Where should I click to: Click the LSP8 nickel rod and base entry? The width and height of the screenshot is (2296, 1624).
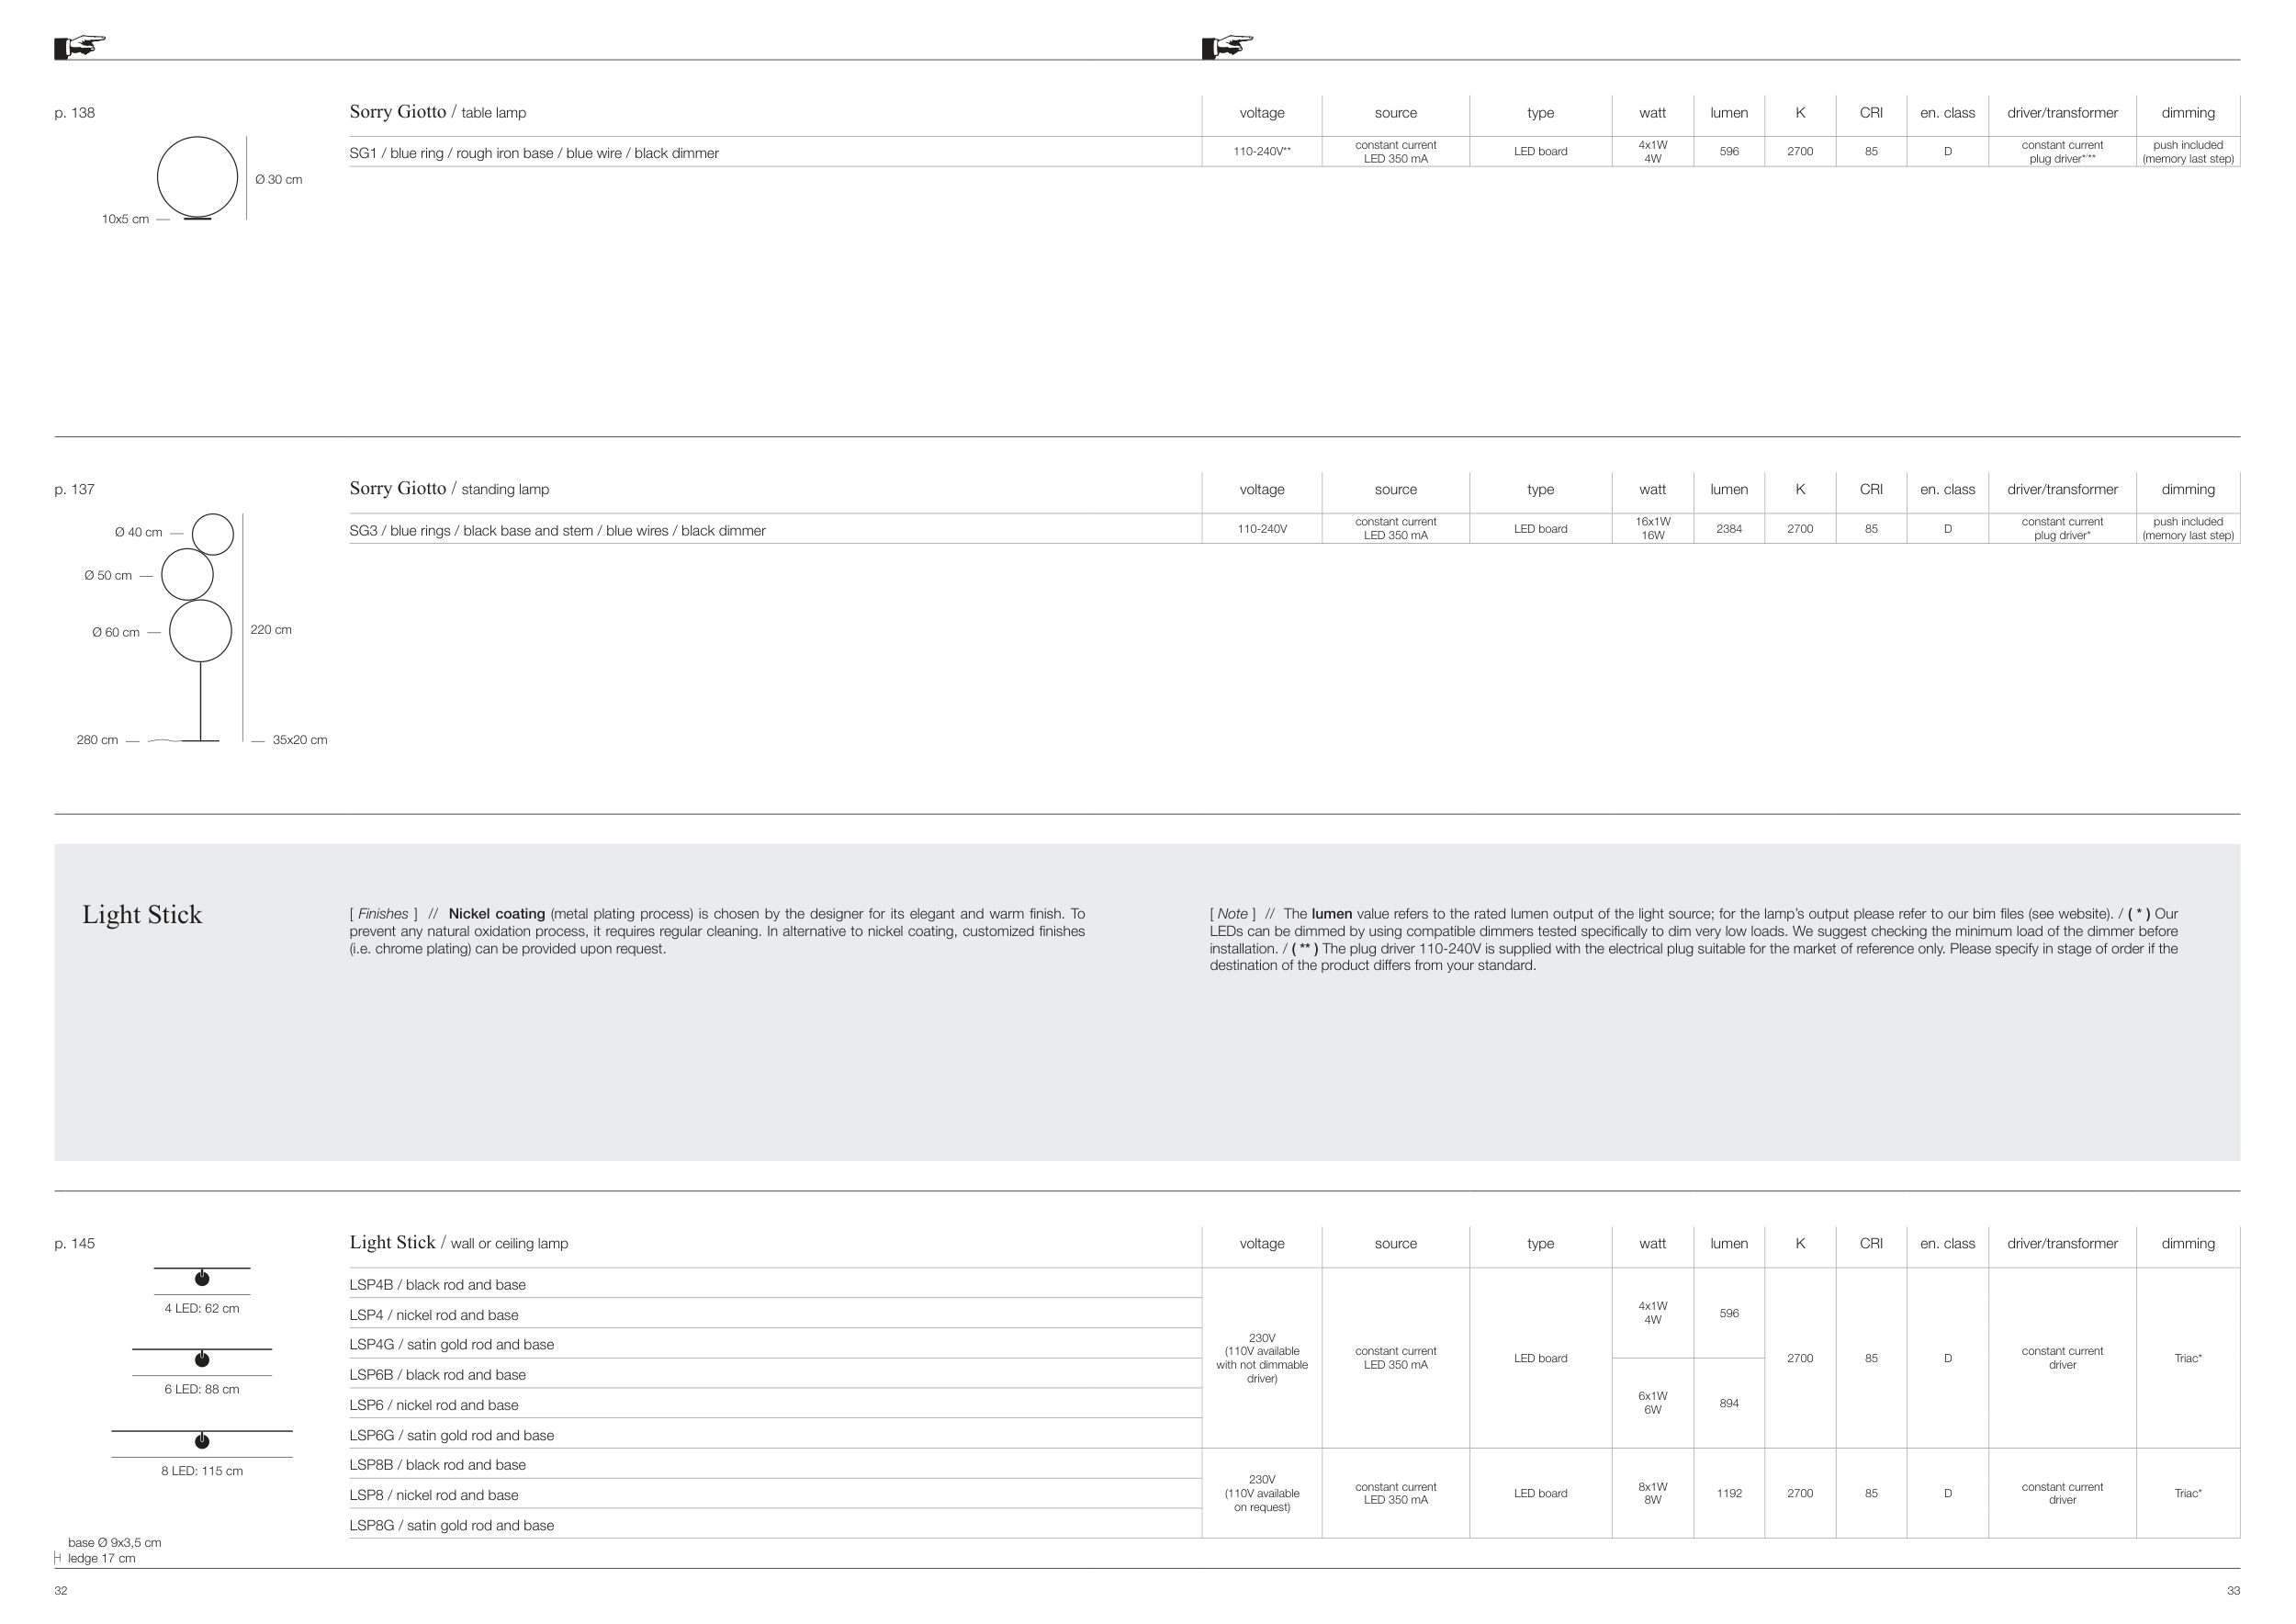coord(433,1496)
